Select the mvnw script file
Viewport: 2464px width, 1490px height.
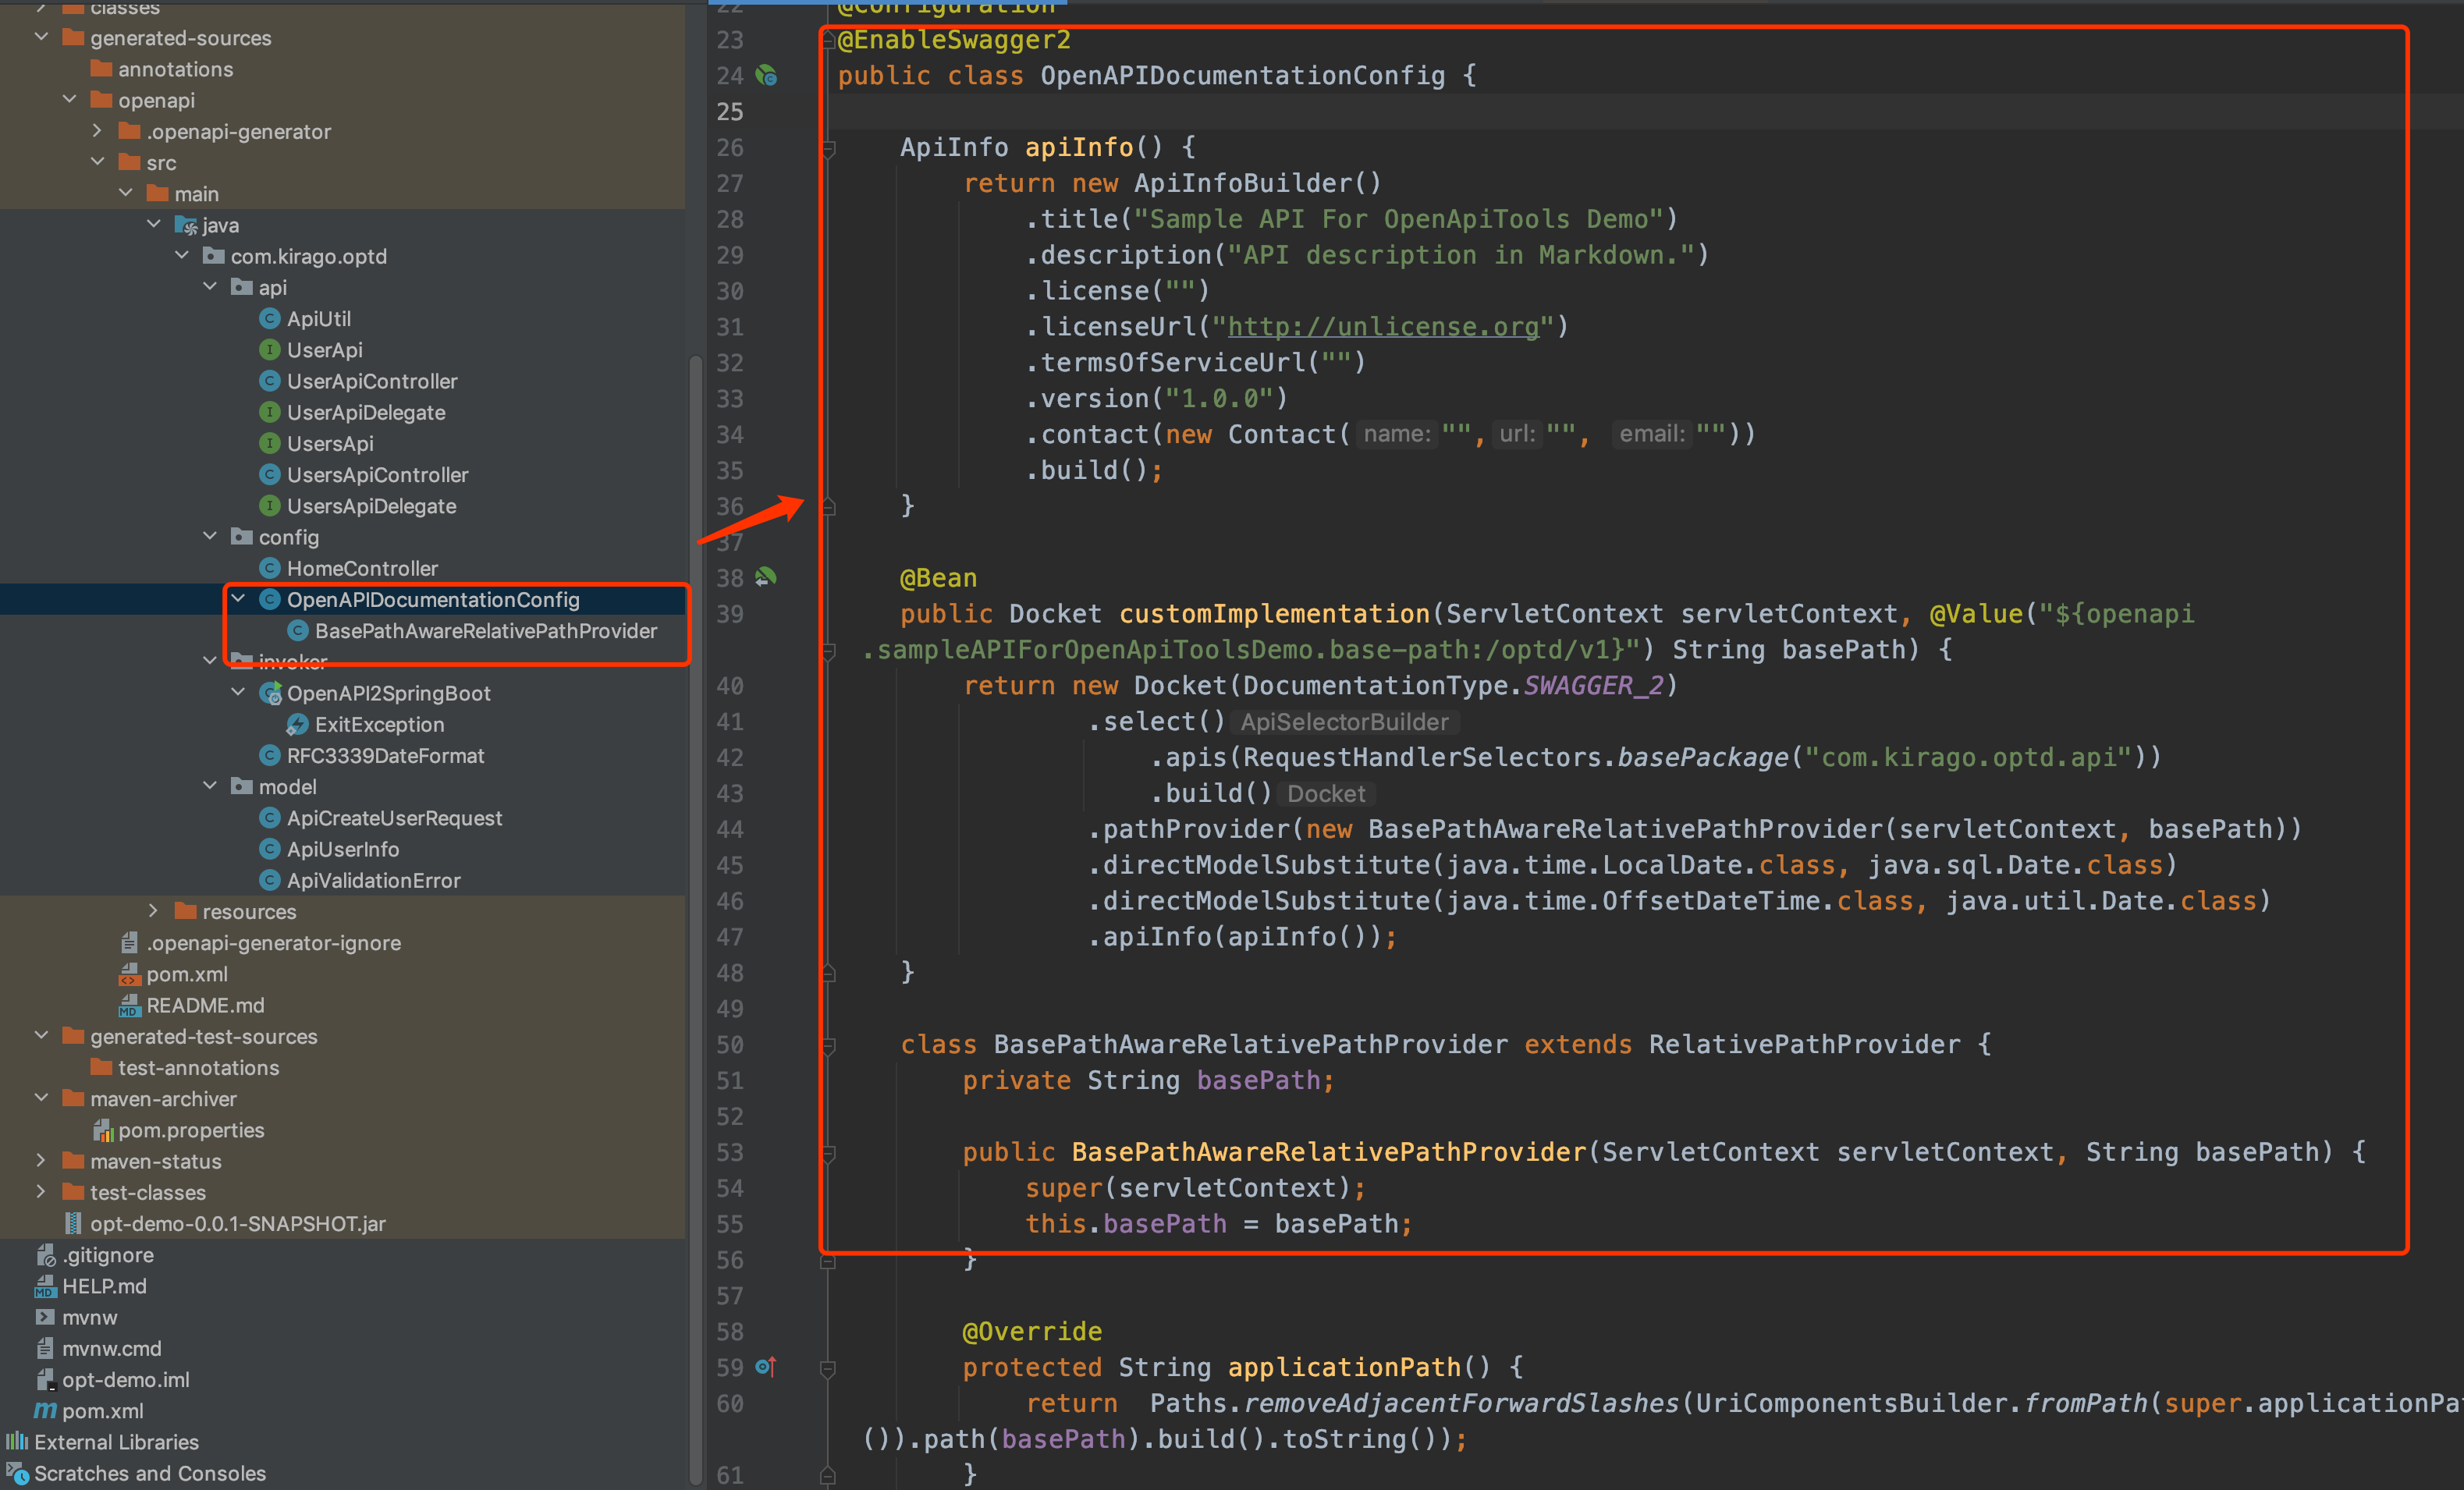tap(89, 1318)
